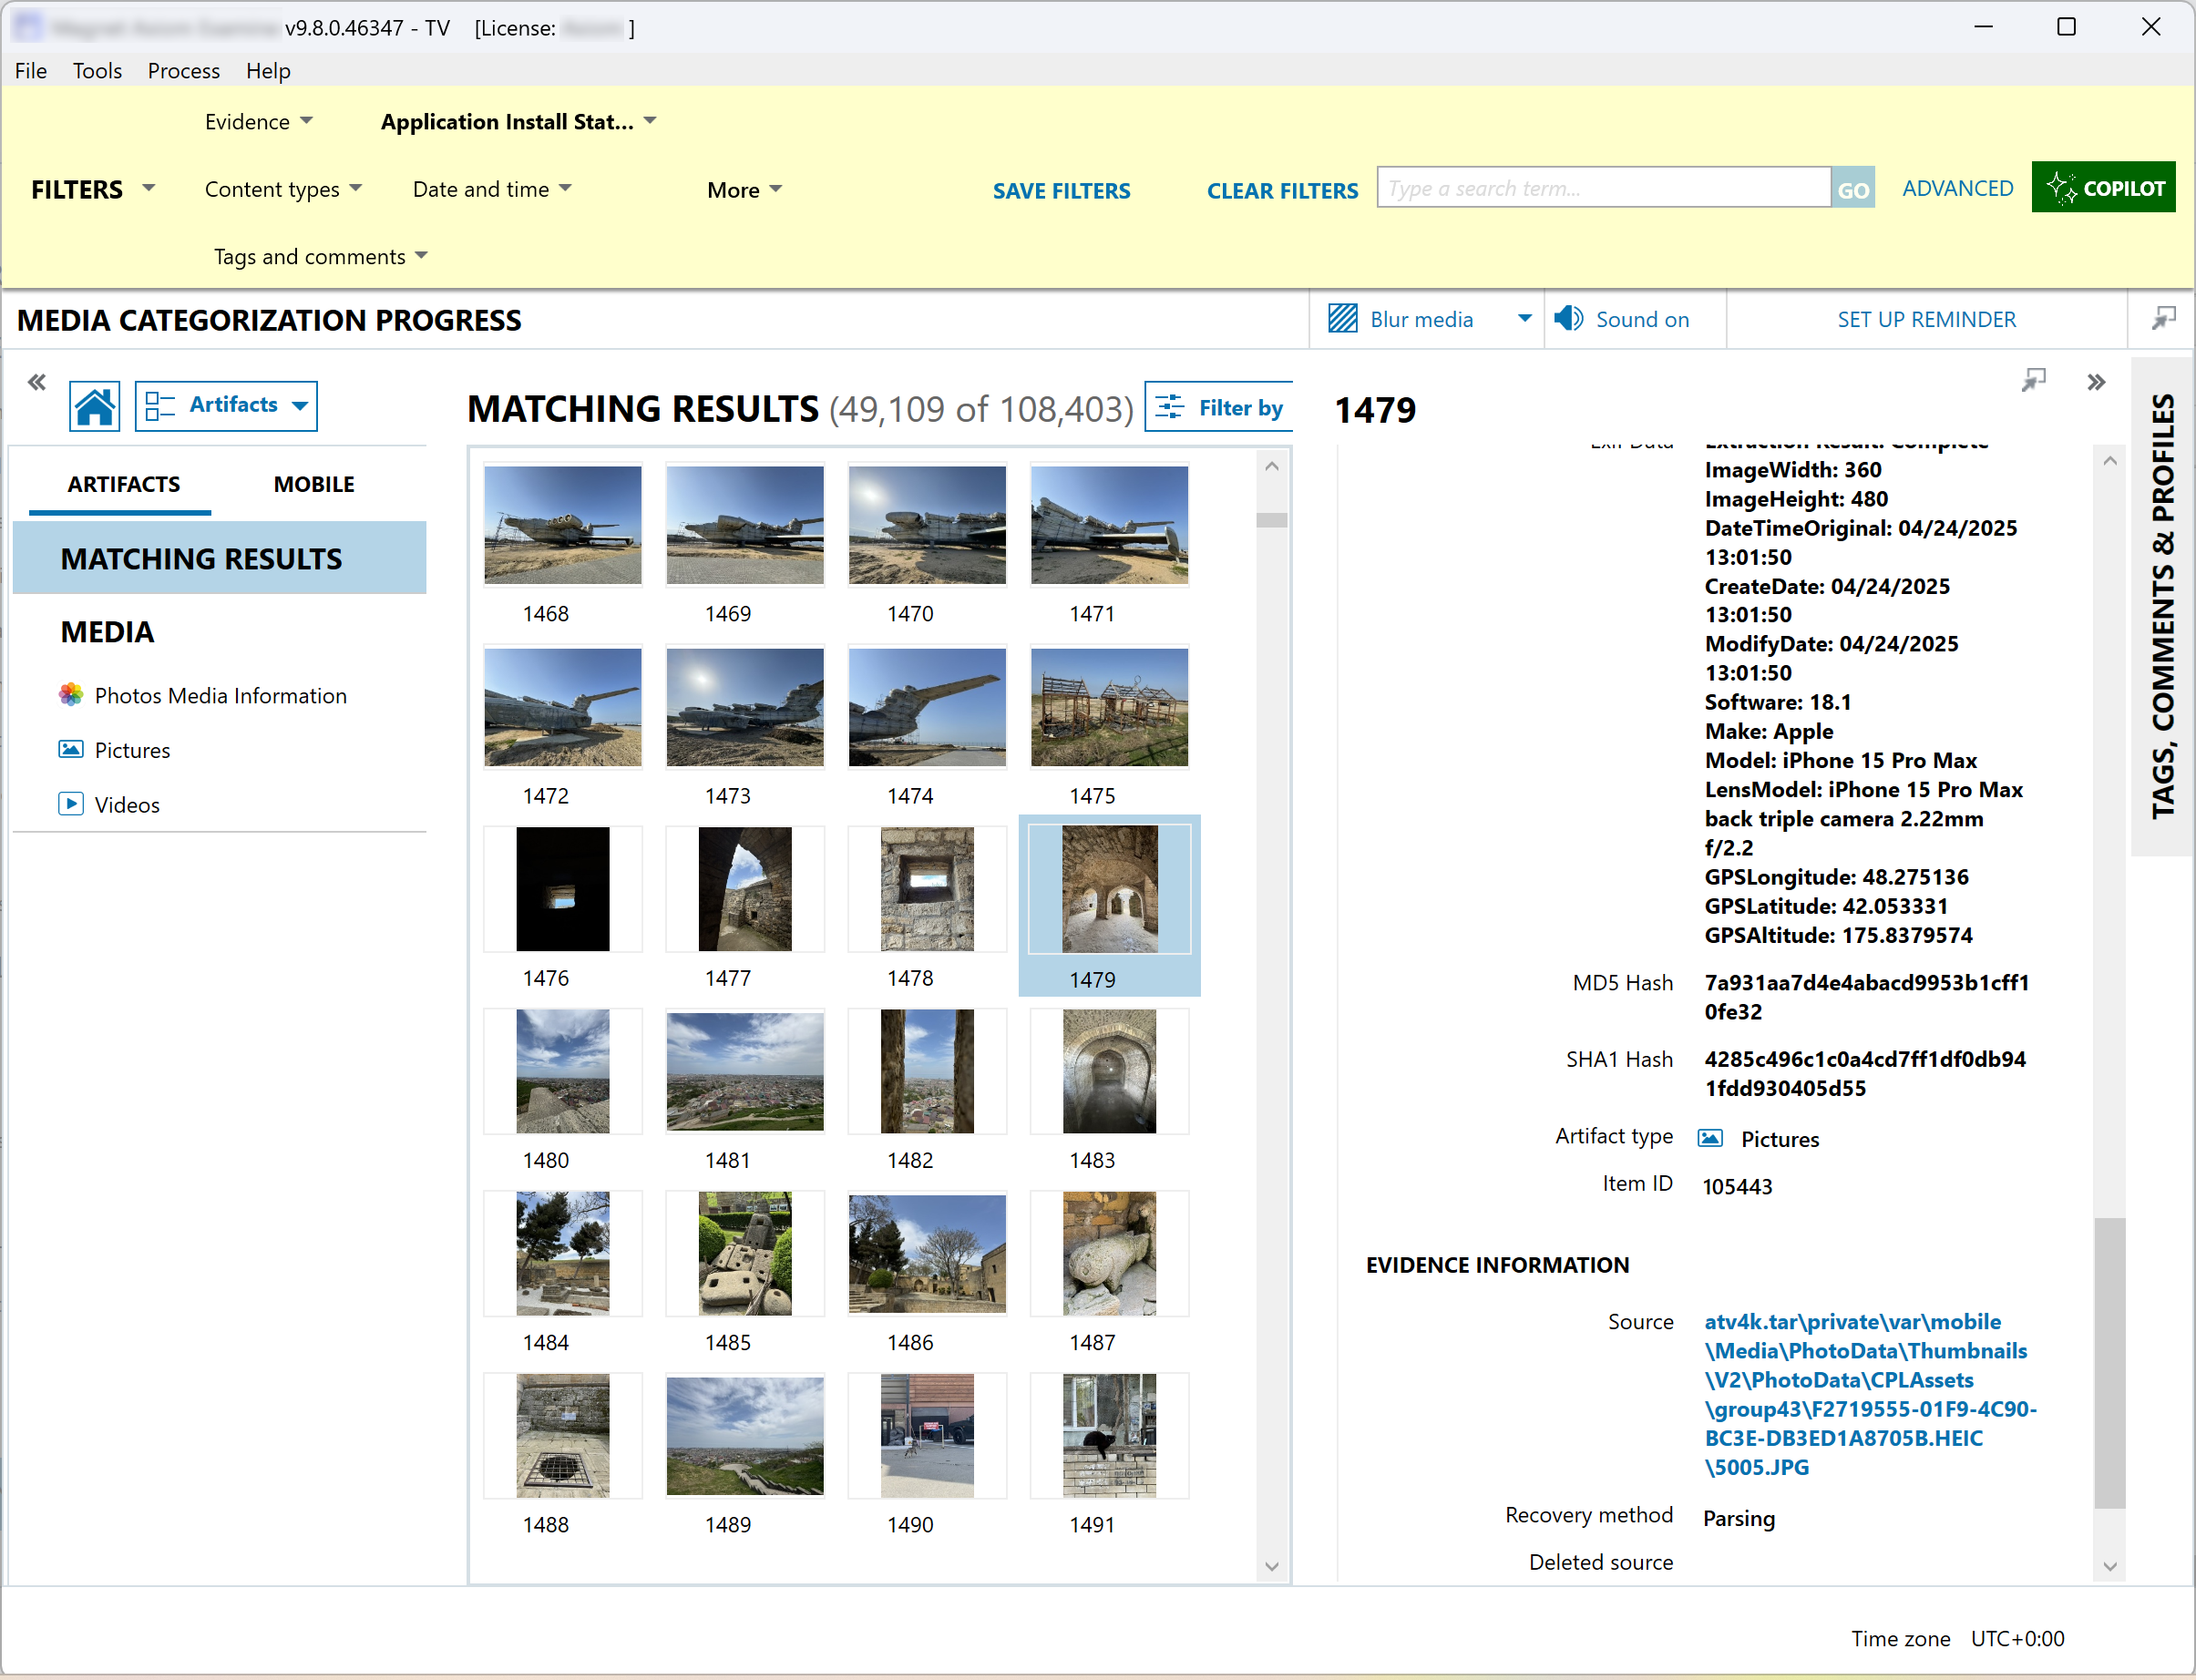Expand the Content types filter
The height and width of the screenshot is (1680, 2196).
tap(283, 189)
